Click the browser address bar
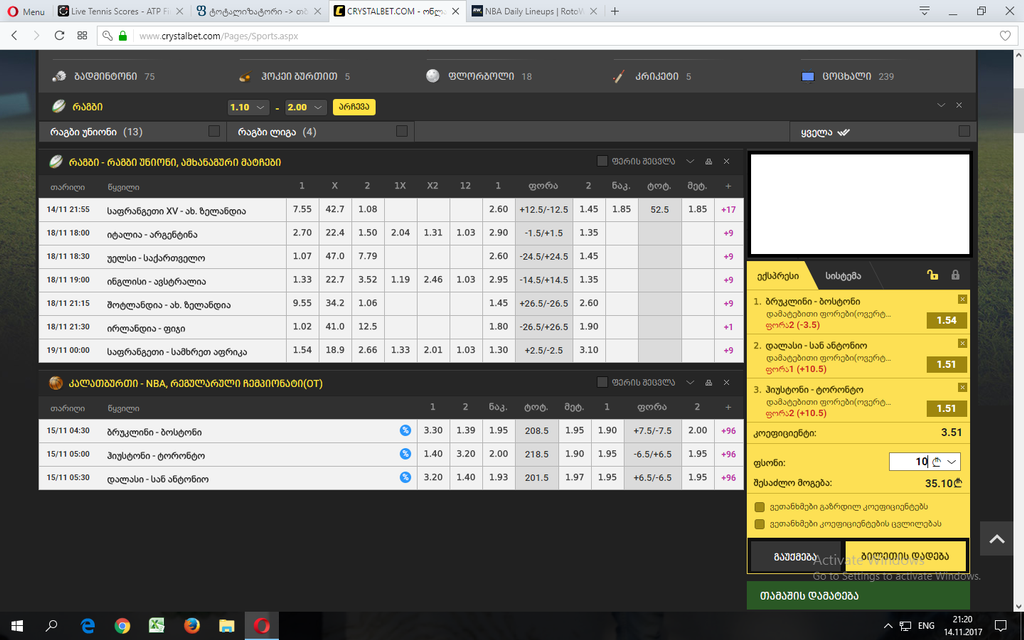The height and width of the screenshot is (640, 1024). point(558,36)
